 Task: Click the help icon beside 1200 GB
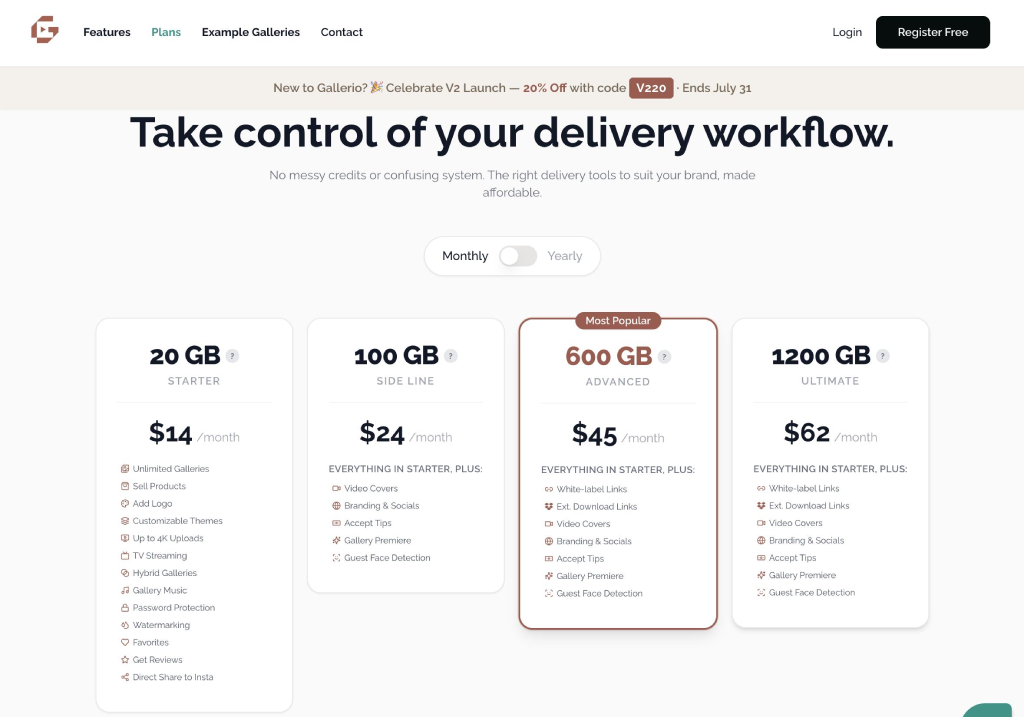(x=882, y=356)
